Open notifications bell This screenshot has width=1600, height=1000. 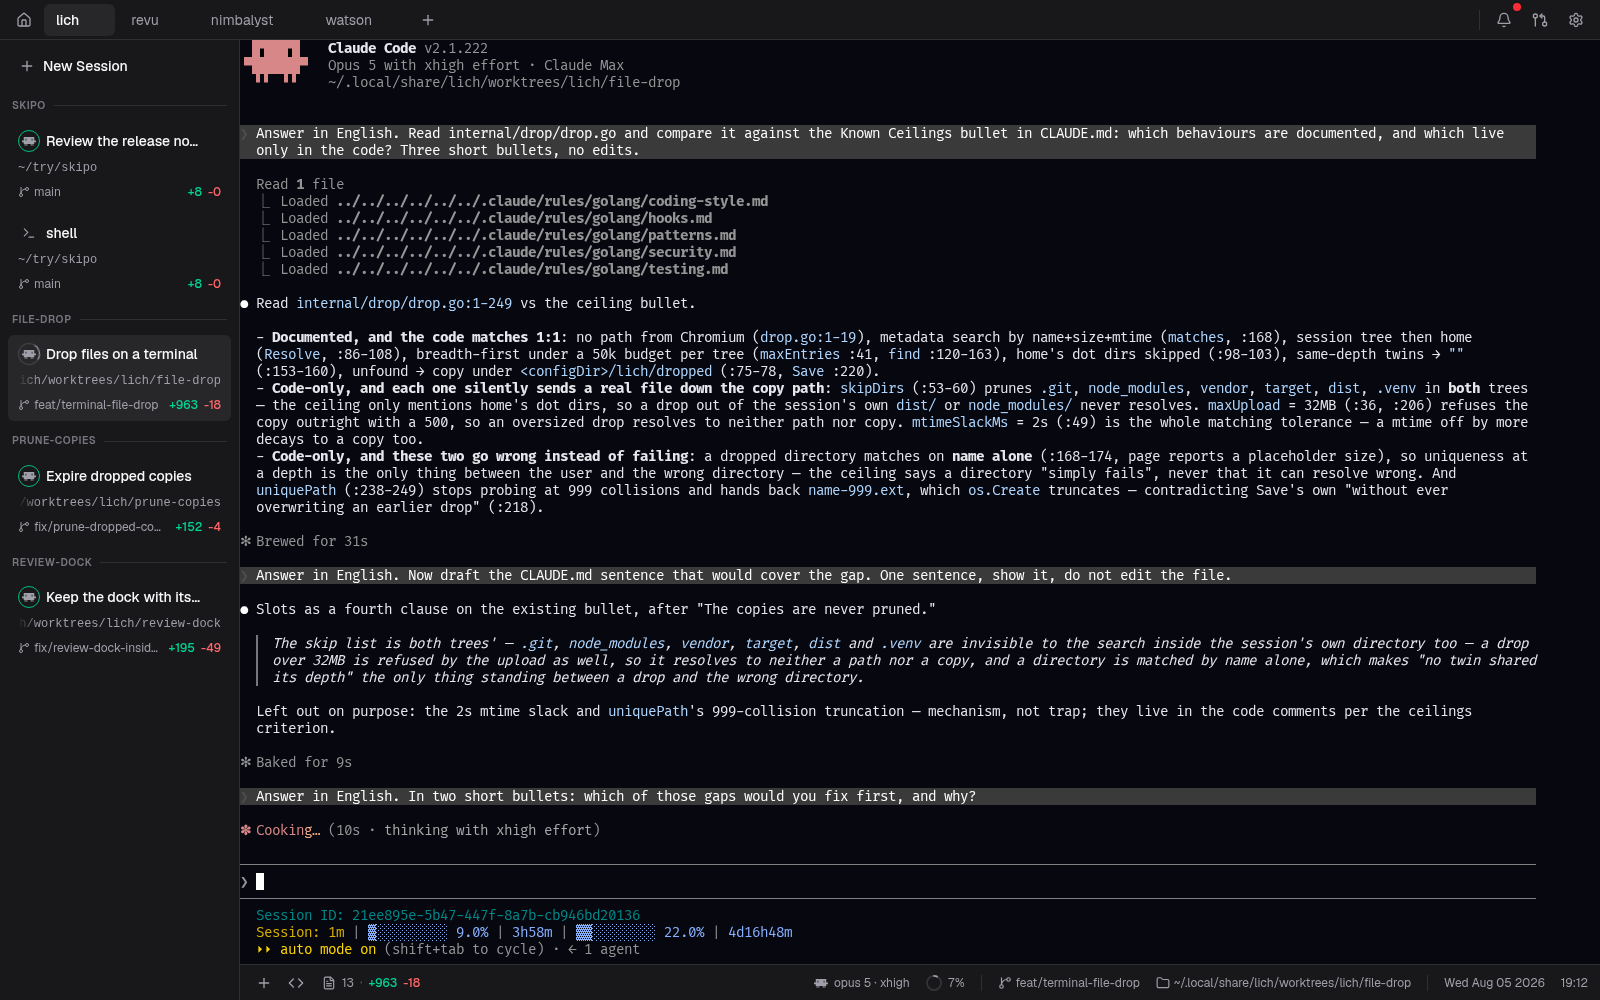[x=1504, y=20]
